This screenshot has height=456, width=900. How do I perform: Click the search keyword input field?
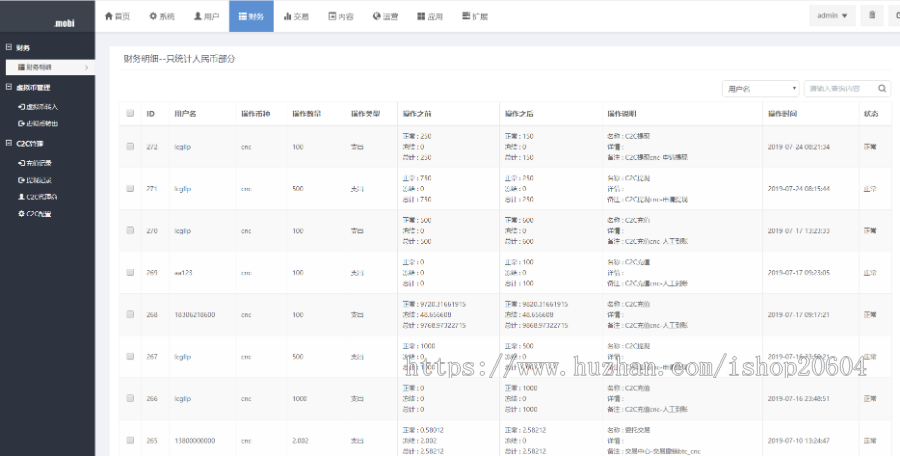pos(840,88)
